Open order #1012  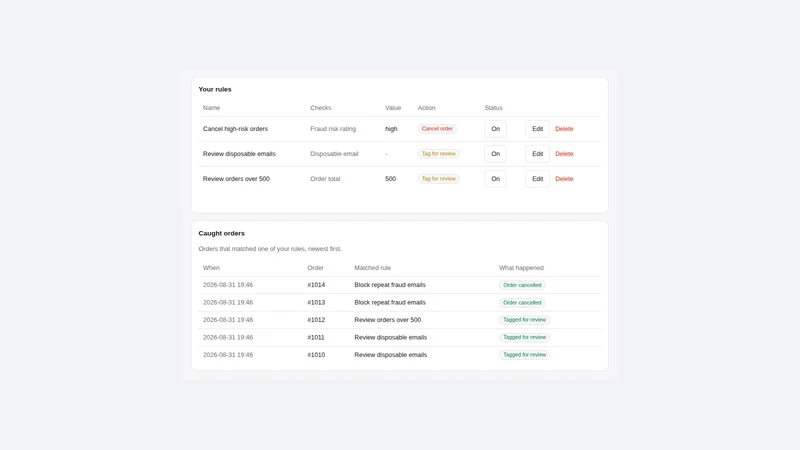(316, 320)
